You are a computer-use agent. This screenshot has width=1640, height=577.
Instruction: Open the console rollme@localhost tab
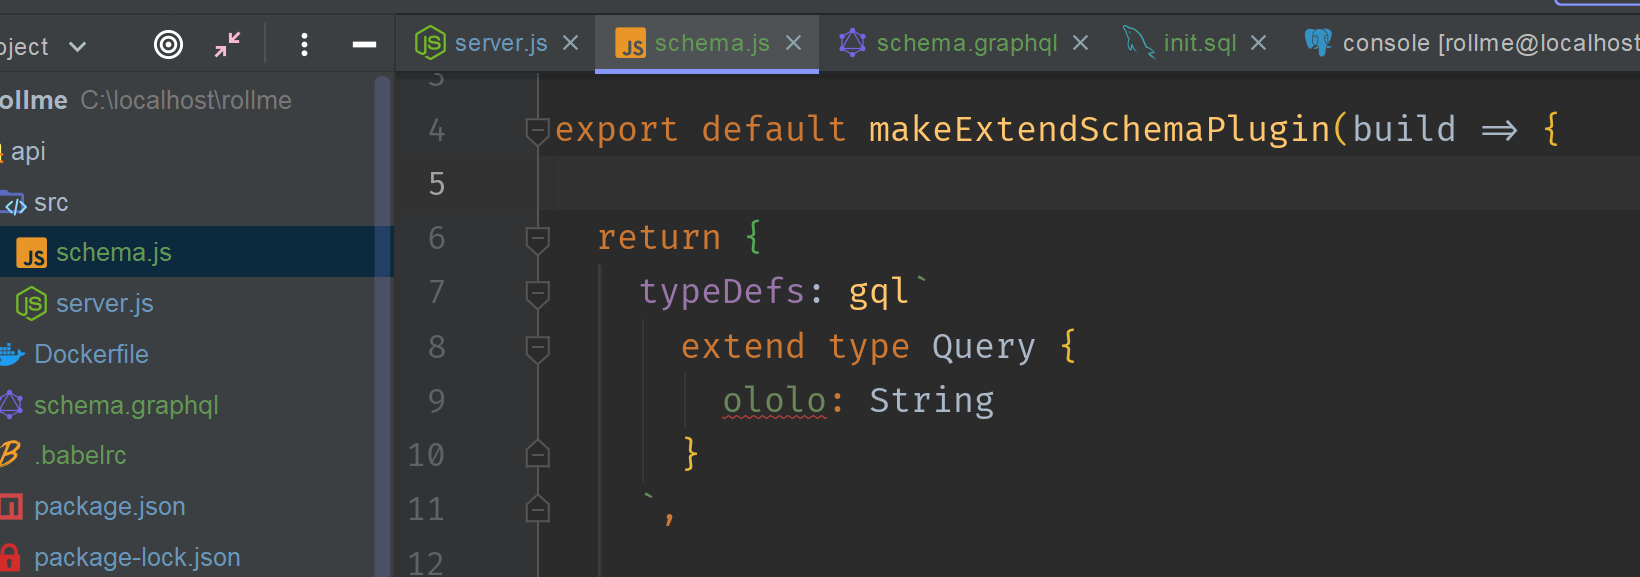point(1471,43)
